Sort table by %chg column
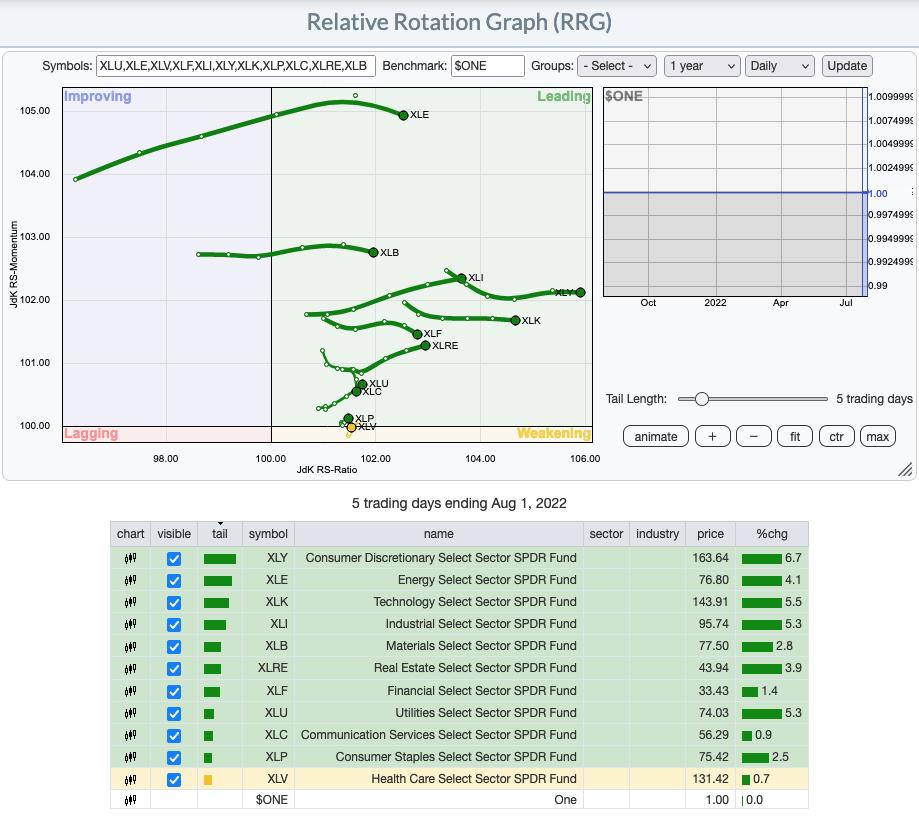Image resolution: width=919 pixels, height=816 pixels. (772, 534)
